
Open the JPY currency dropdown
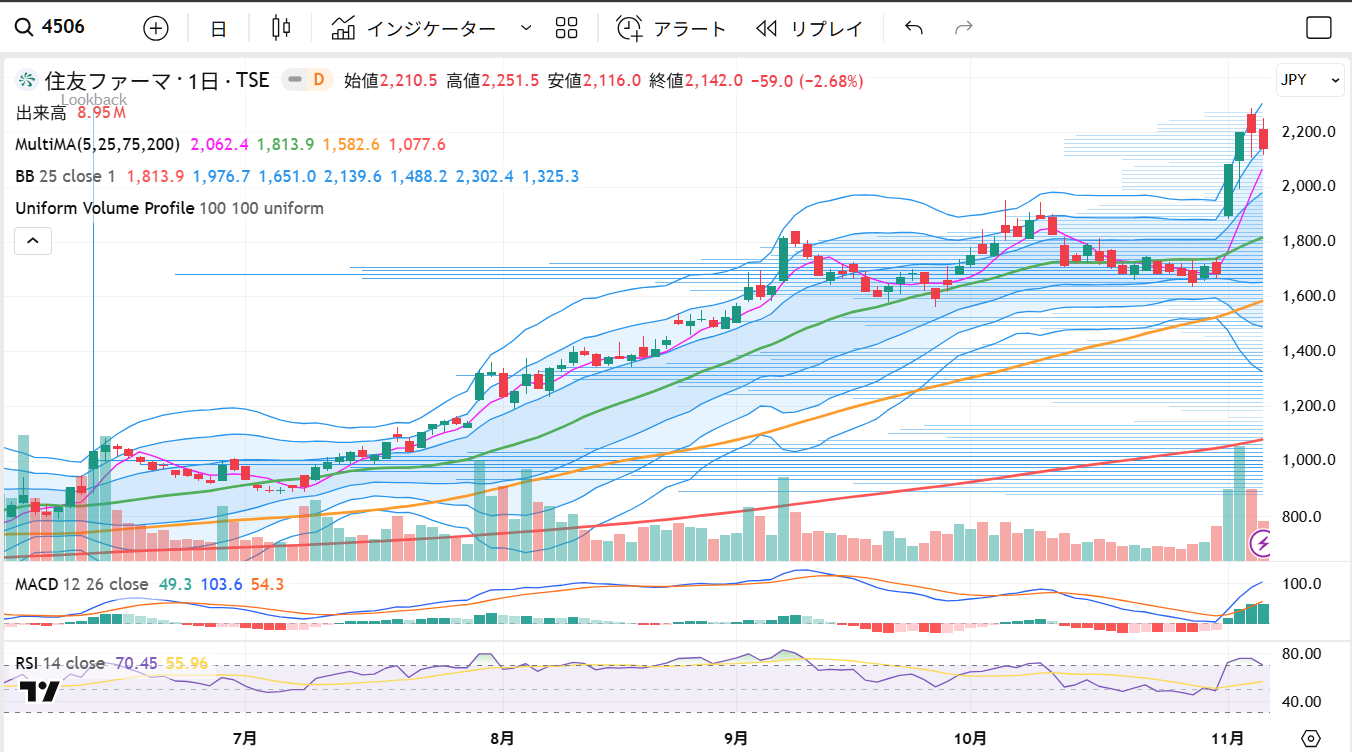(x=1309, y=80)
